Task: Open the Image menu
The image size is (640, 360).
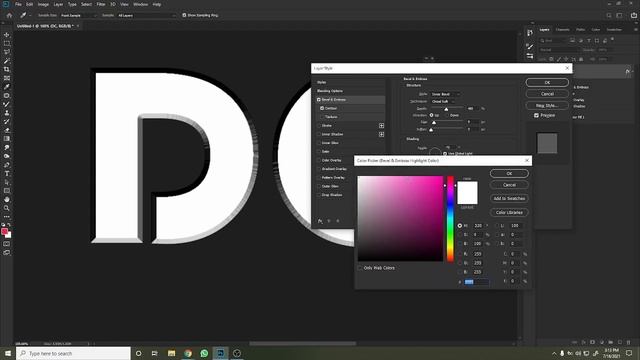Action: (x=43, y=4)
